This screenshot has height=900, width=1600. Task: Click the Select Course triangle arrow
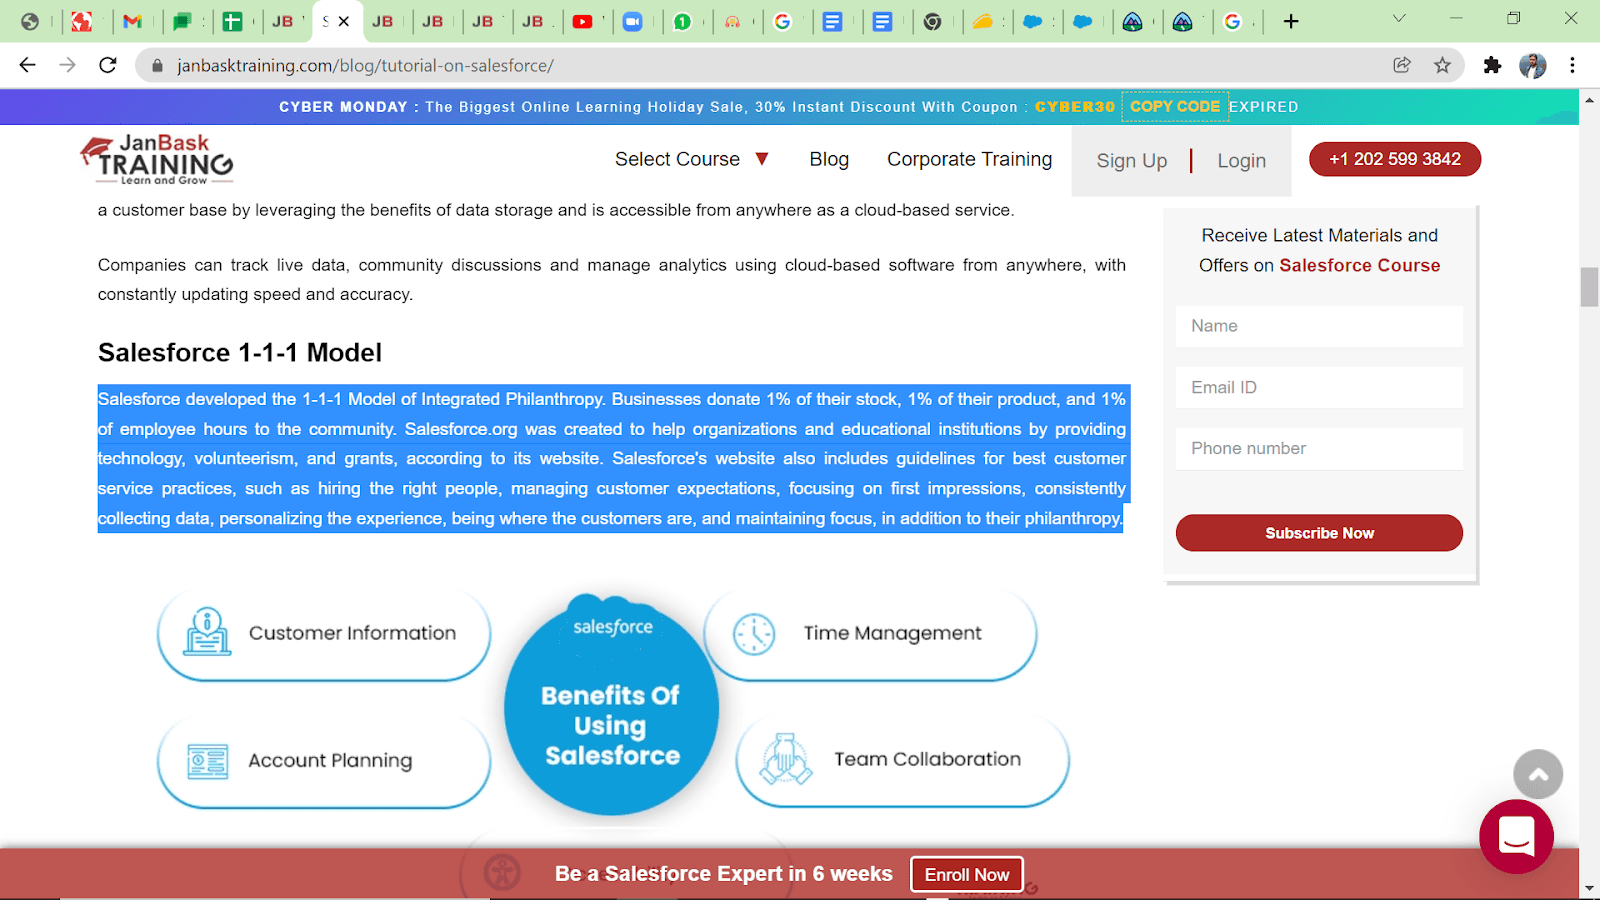tap(762, 159)
